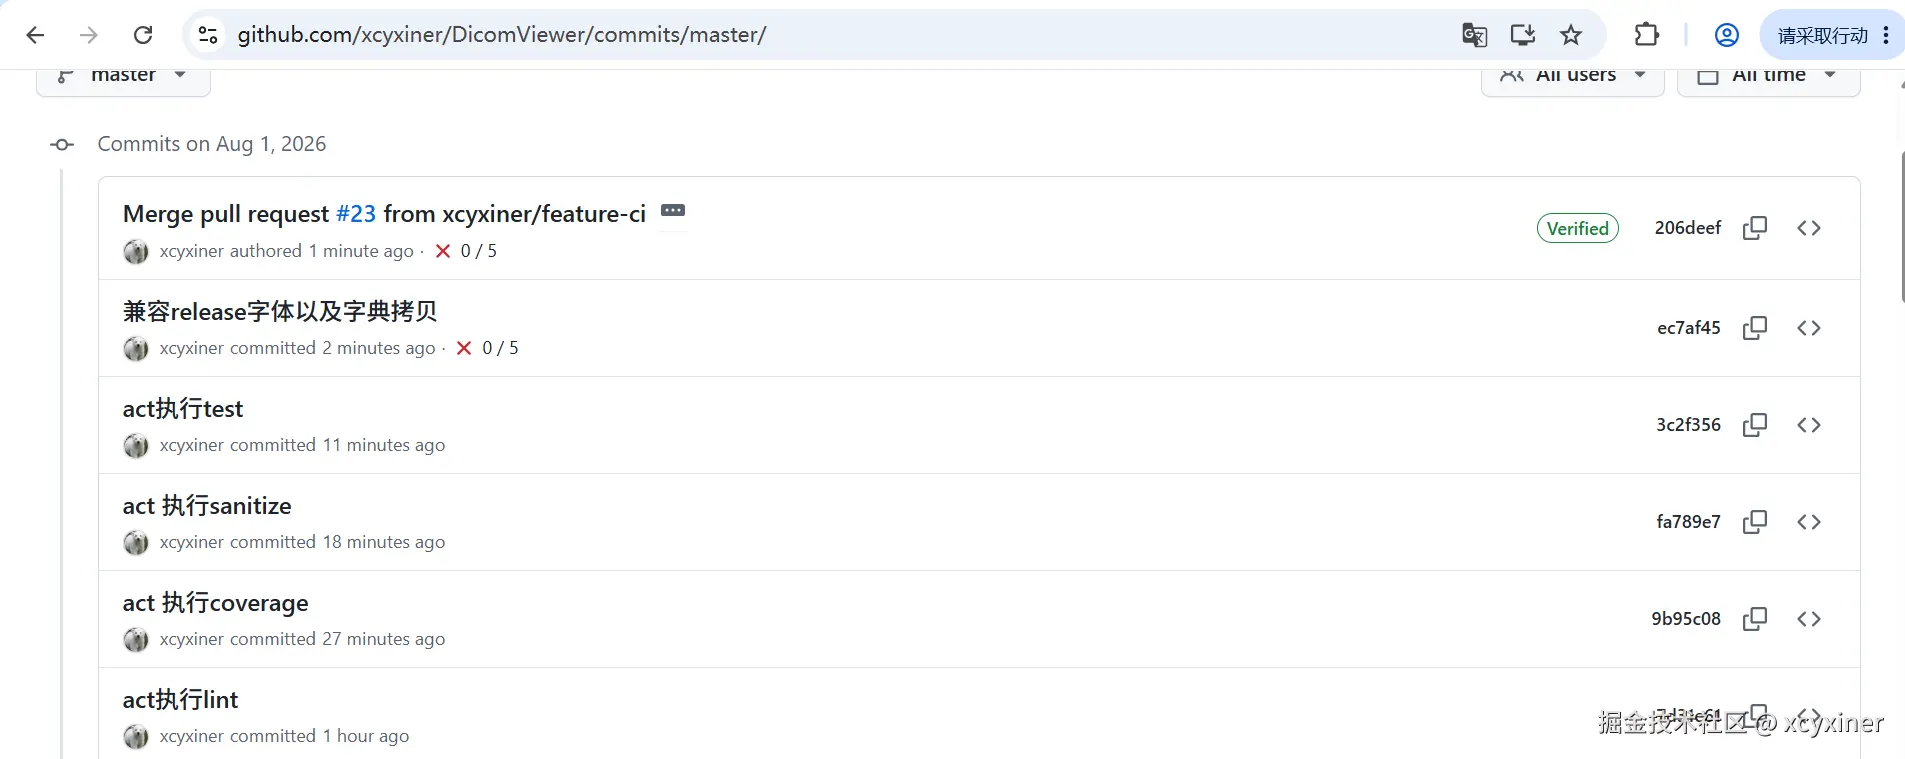Open the All users filter dropdown
Screen dimensions: 1905x759
pos(1572,79)
